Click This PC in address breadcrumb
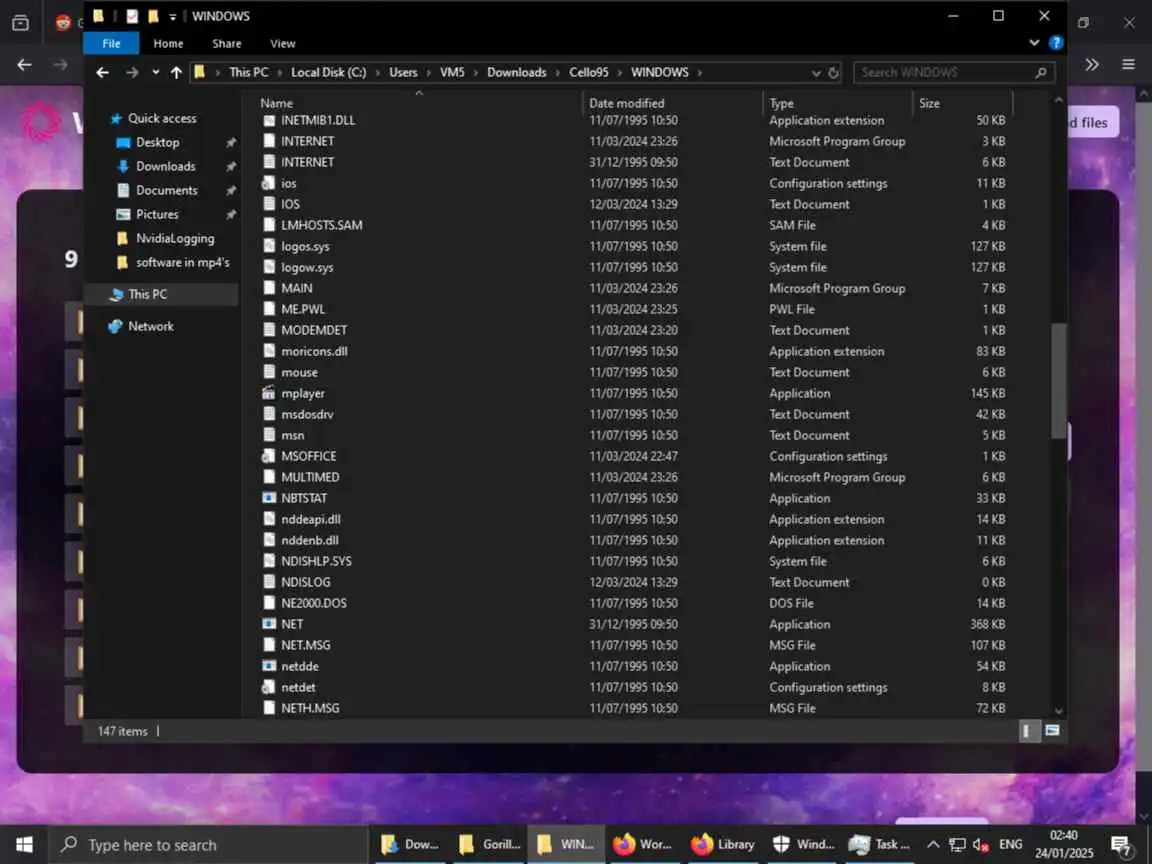The image size is (1152, 864). coord(248,73)
